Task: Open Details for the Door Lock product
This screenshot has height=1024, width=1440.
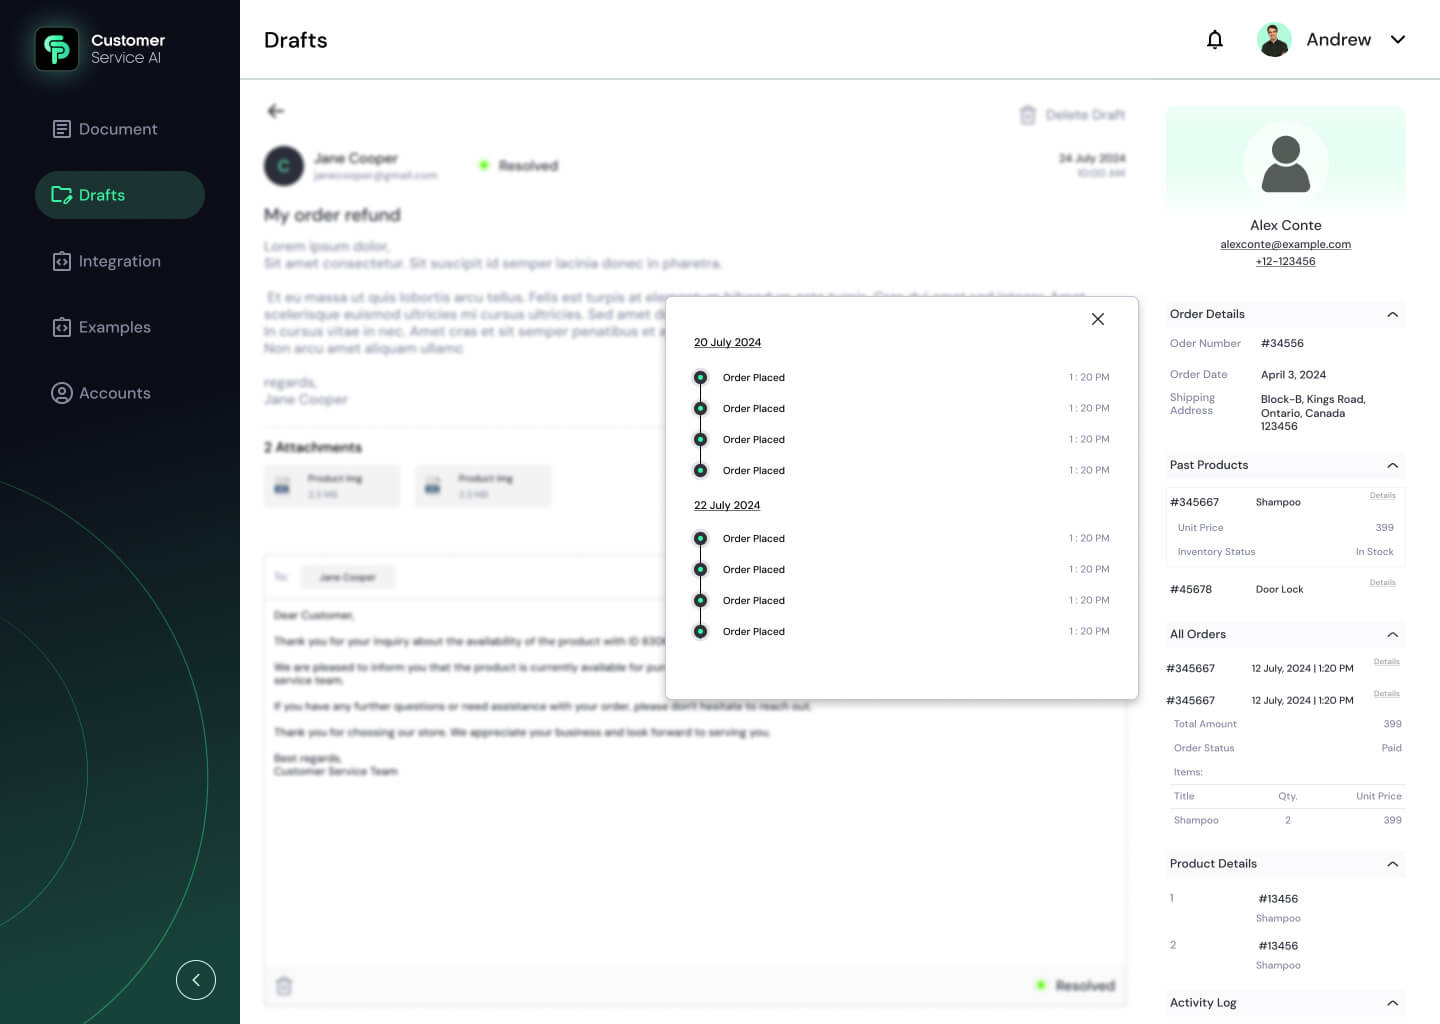Action: 1383,582
